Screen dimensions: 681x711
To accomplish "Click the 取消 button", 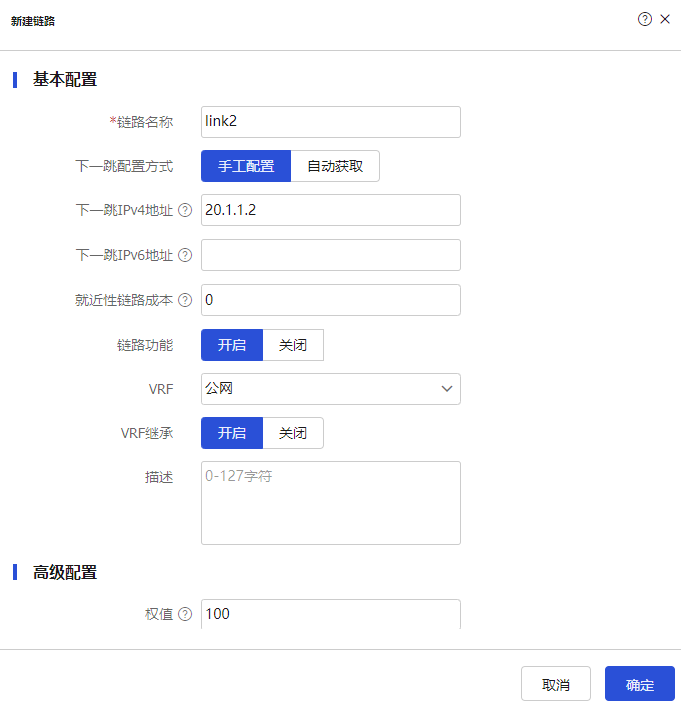I will (x=556, y=684).
